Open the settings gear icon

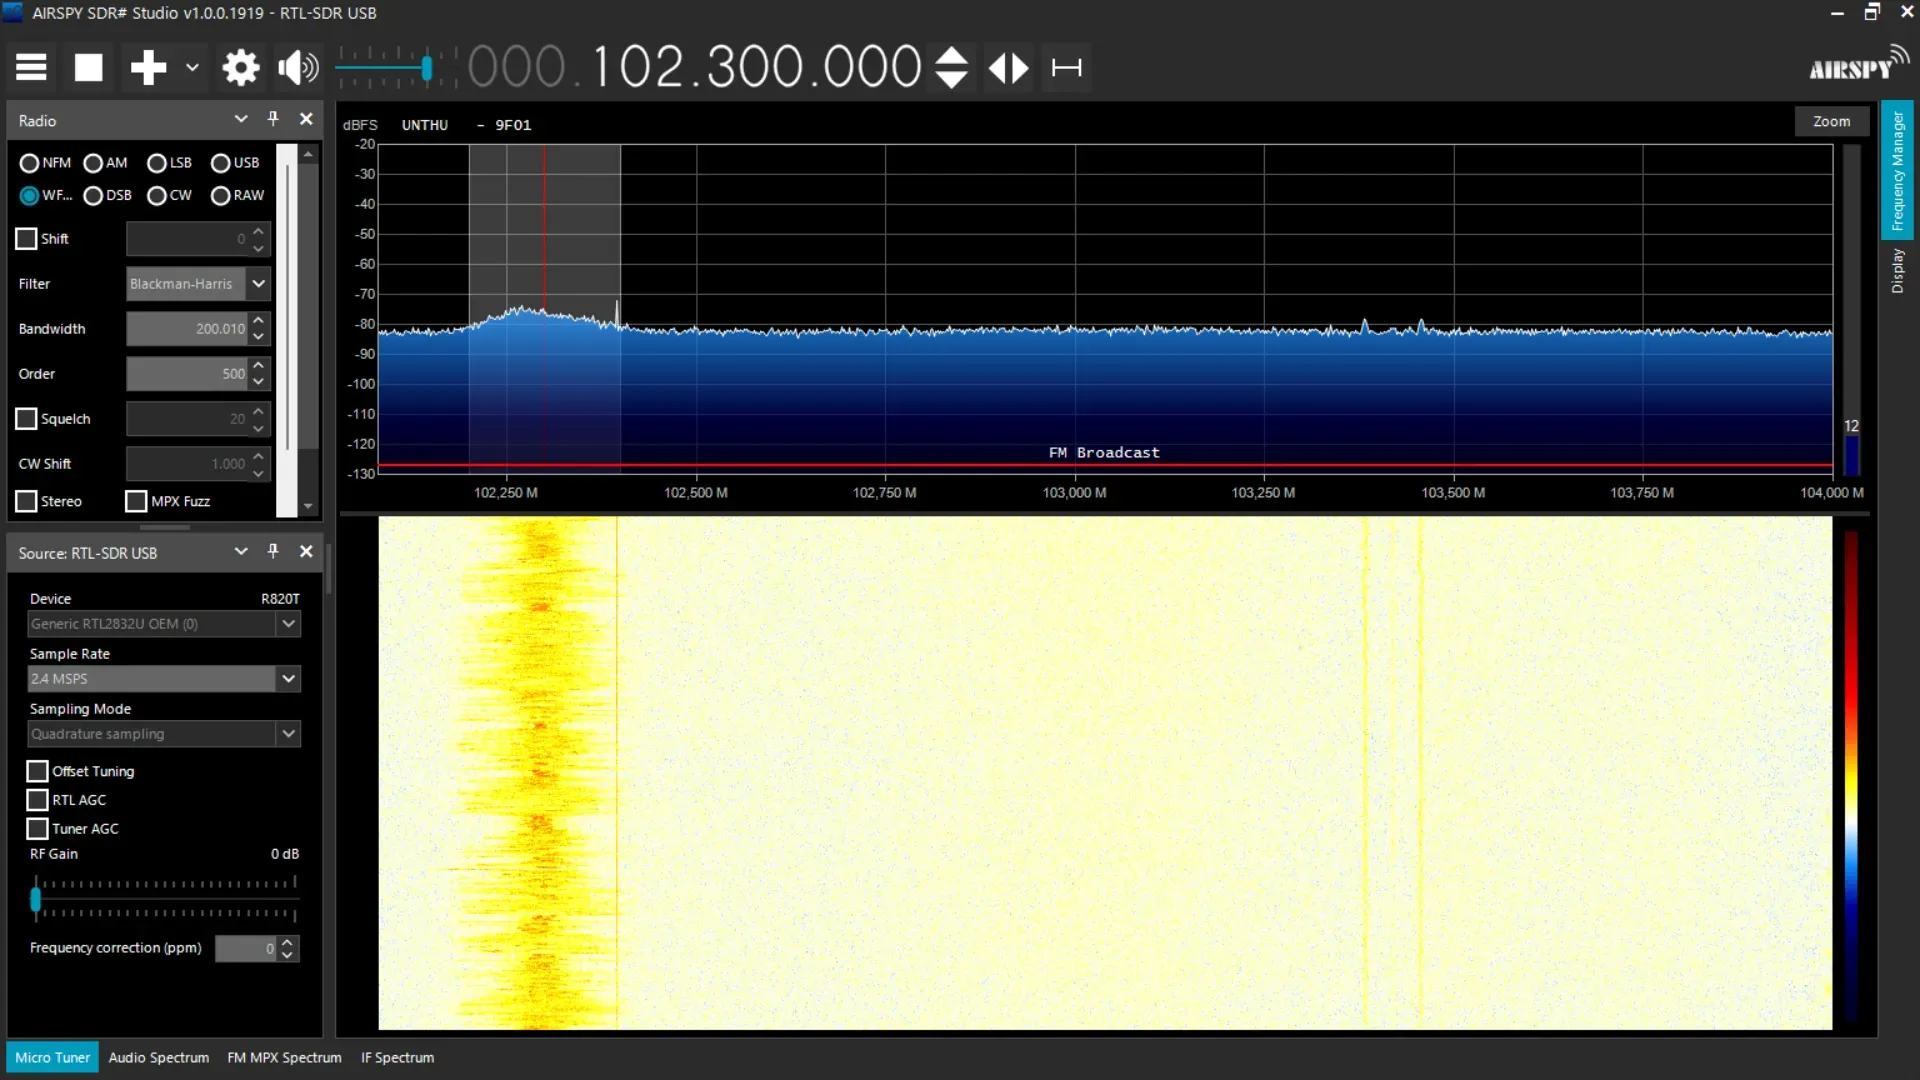pyautogui.click(x=240, y=67)
